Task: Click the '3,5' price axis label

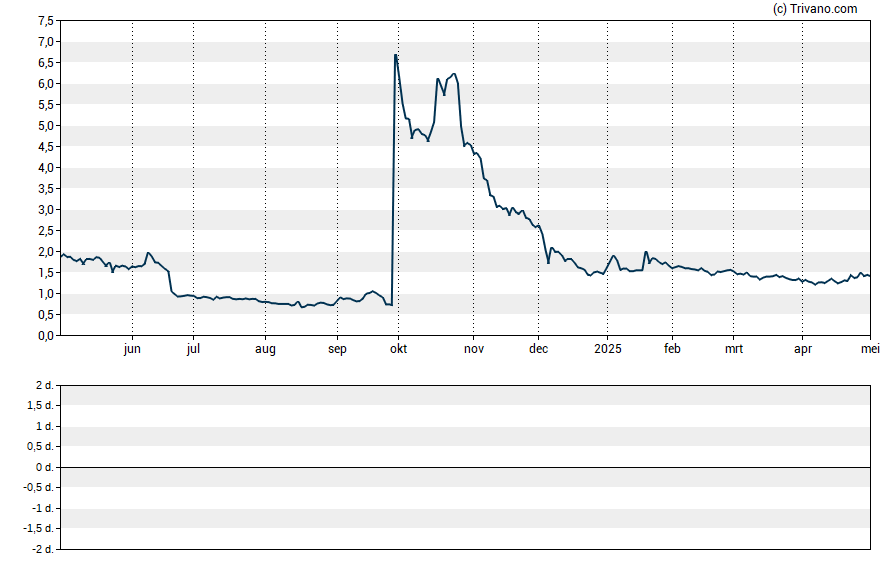Action: (x=46, y=189)
